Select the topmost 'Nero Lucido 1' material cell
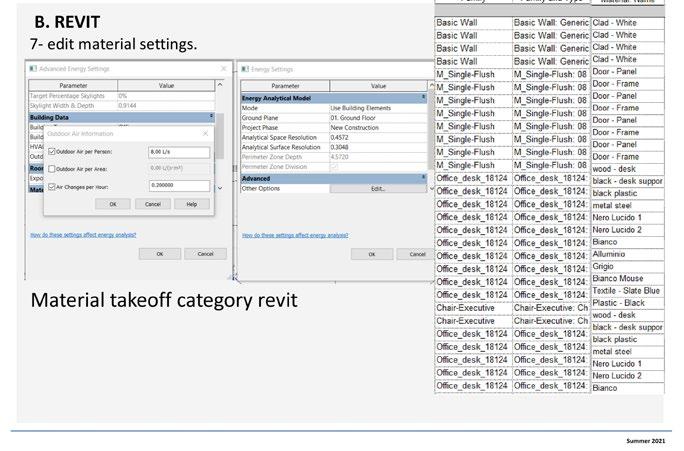684x451 pixels. (627, 217)
